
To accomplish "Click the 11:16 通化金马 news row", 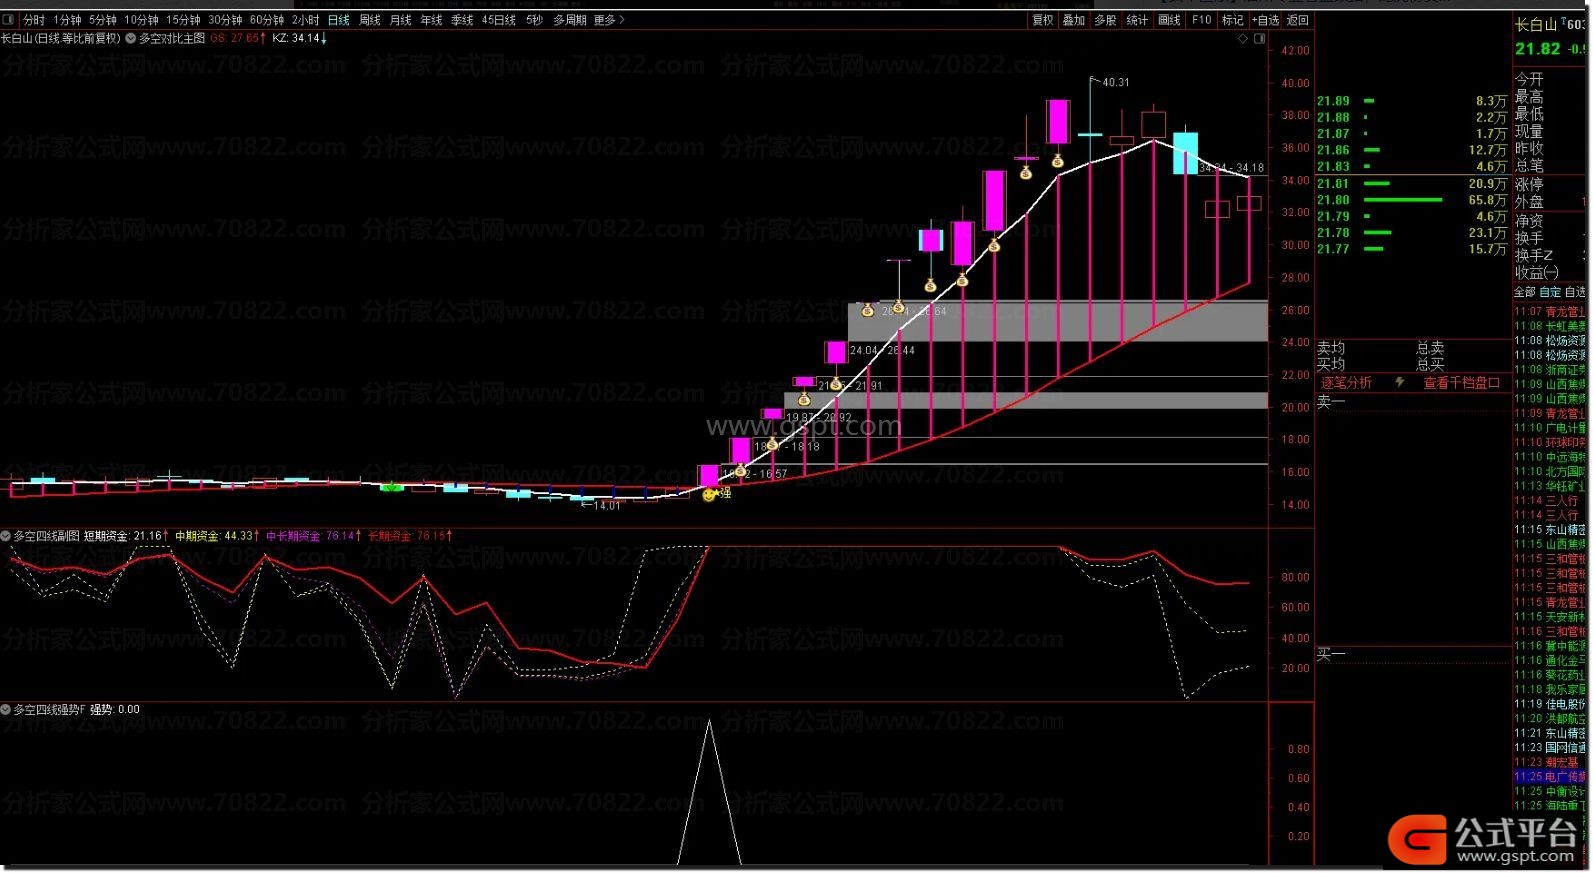I will tap(1550, 660).
